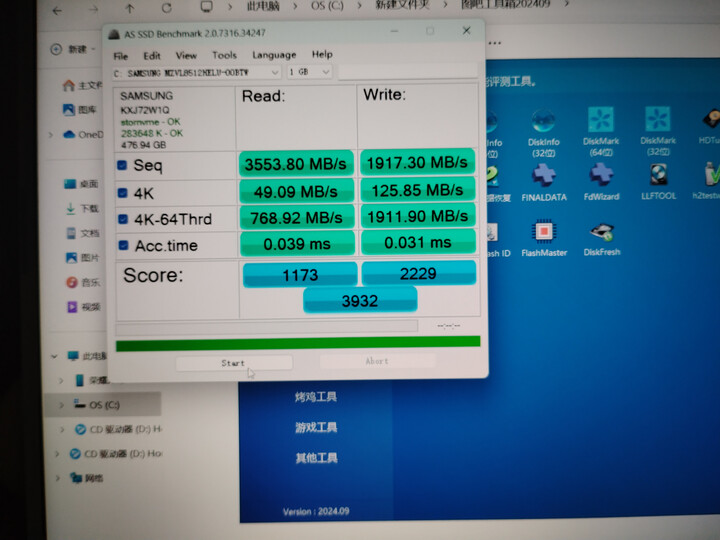
Task: Open 图片 in Explorer sidebar
Action: pyautogui.click(x=83, y=258)
